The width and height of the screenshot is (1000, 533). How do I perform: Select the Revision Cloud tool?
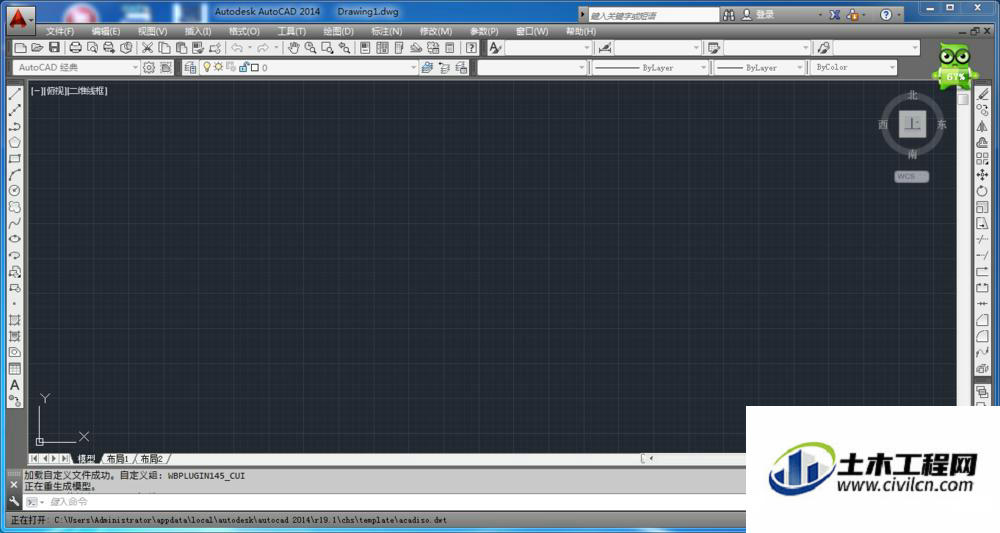click(15, 207)
